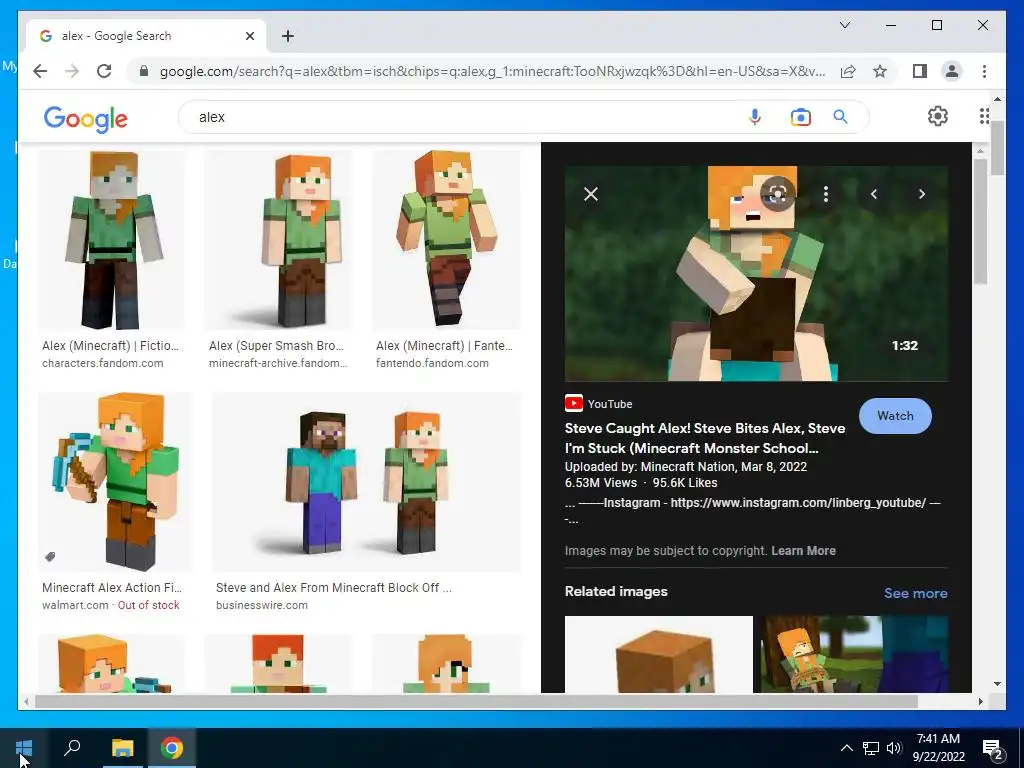Search by voice microphone icon
Viewport: 1024px width, 768px height.
tap(755, 117)
